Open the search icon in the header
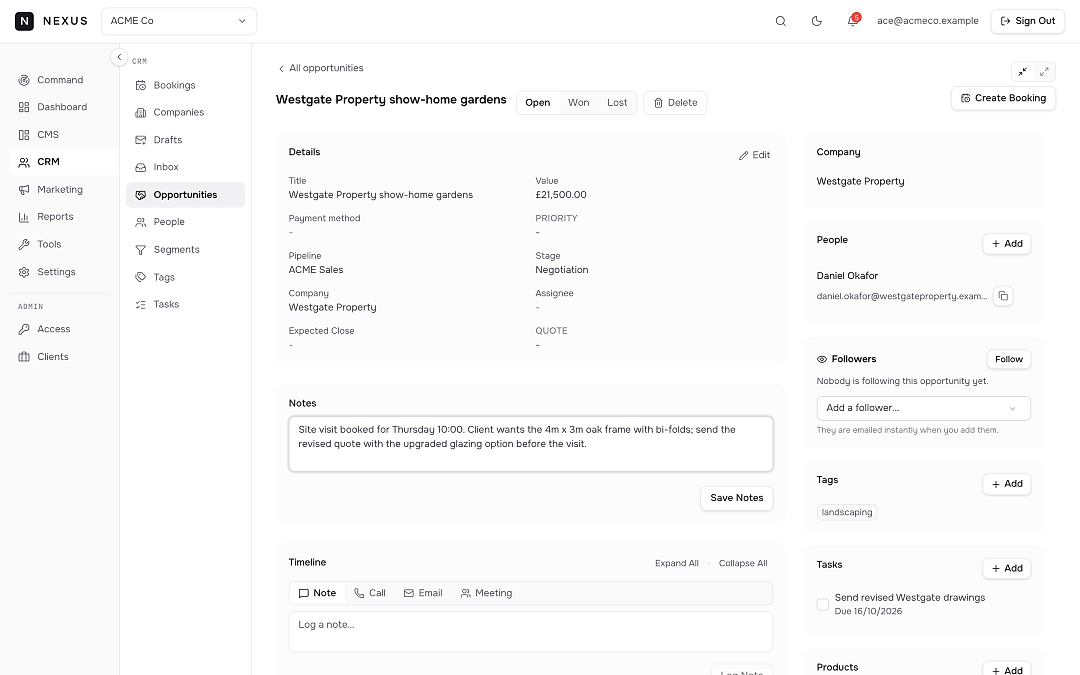Screen dimensions: 1080x675 (780, 21)
